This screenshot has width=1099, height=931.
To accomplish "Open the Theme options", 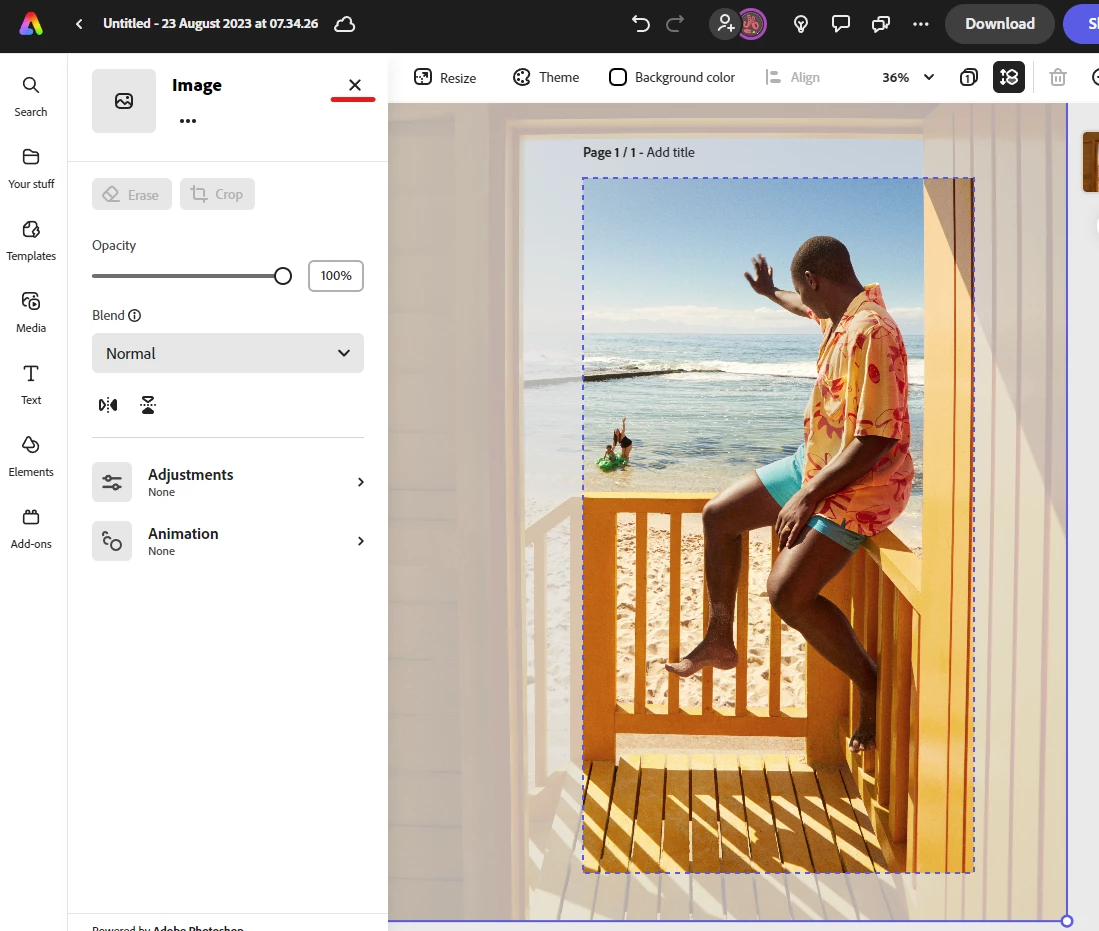I will pyautogui.click(x=546, y=77).
